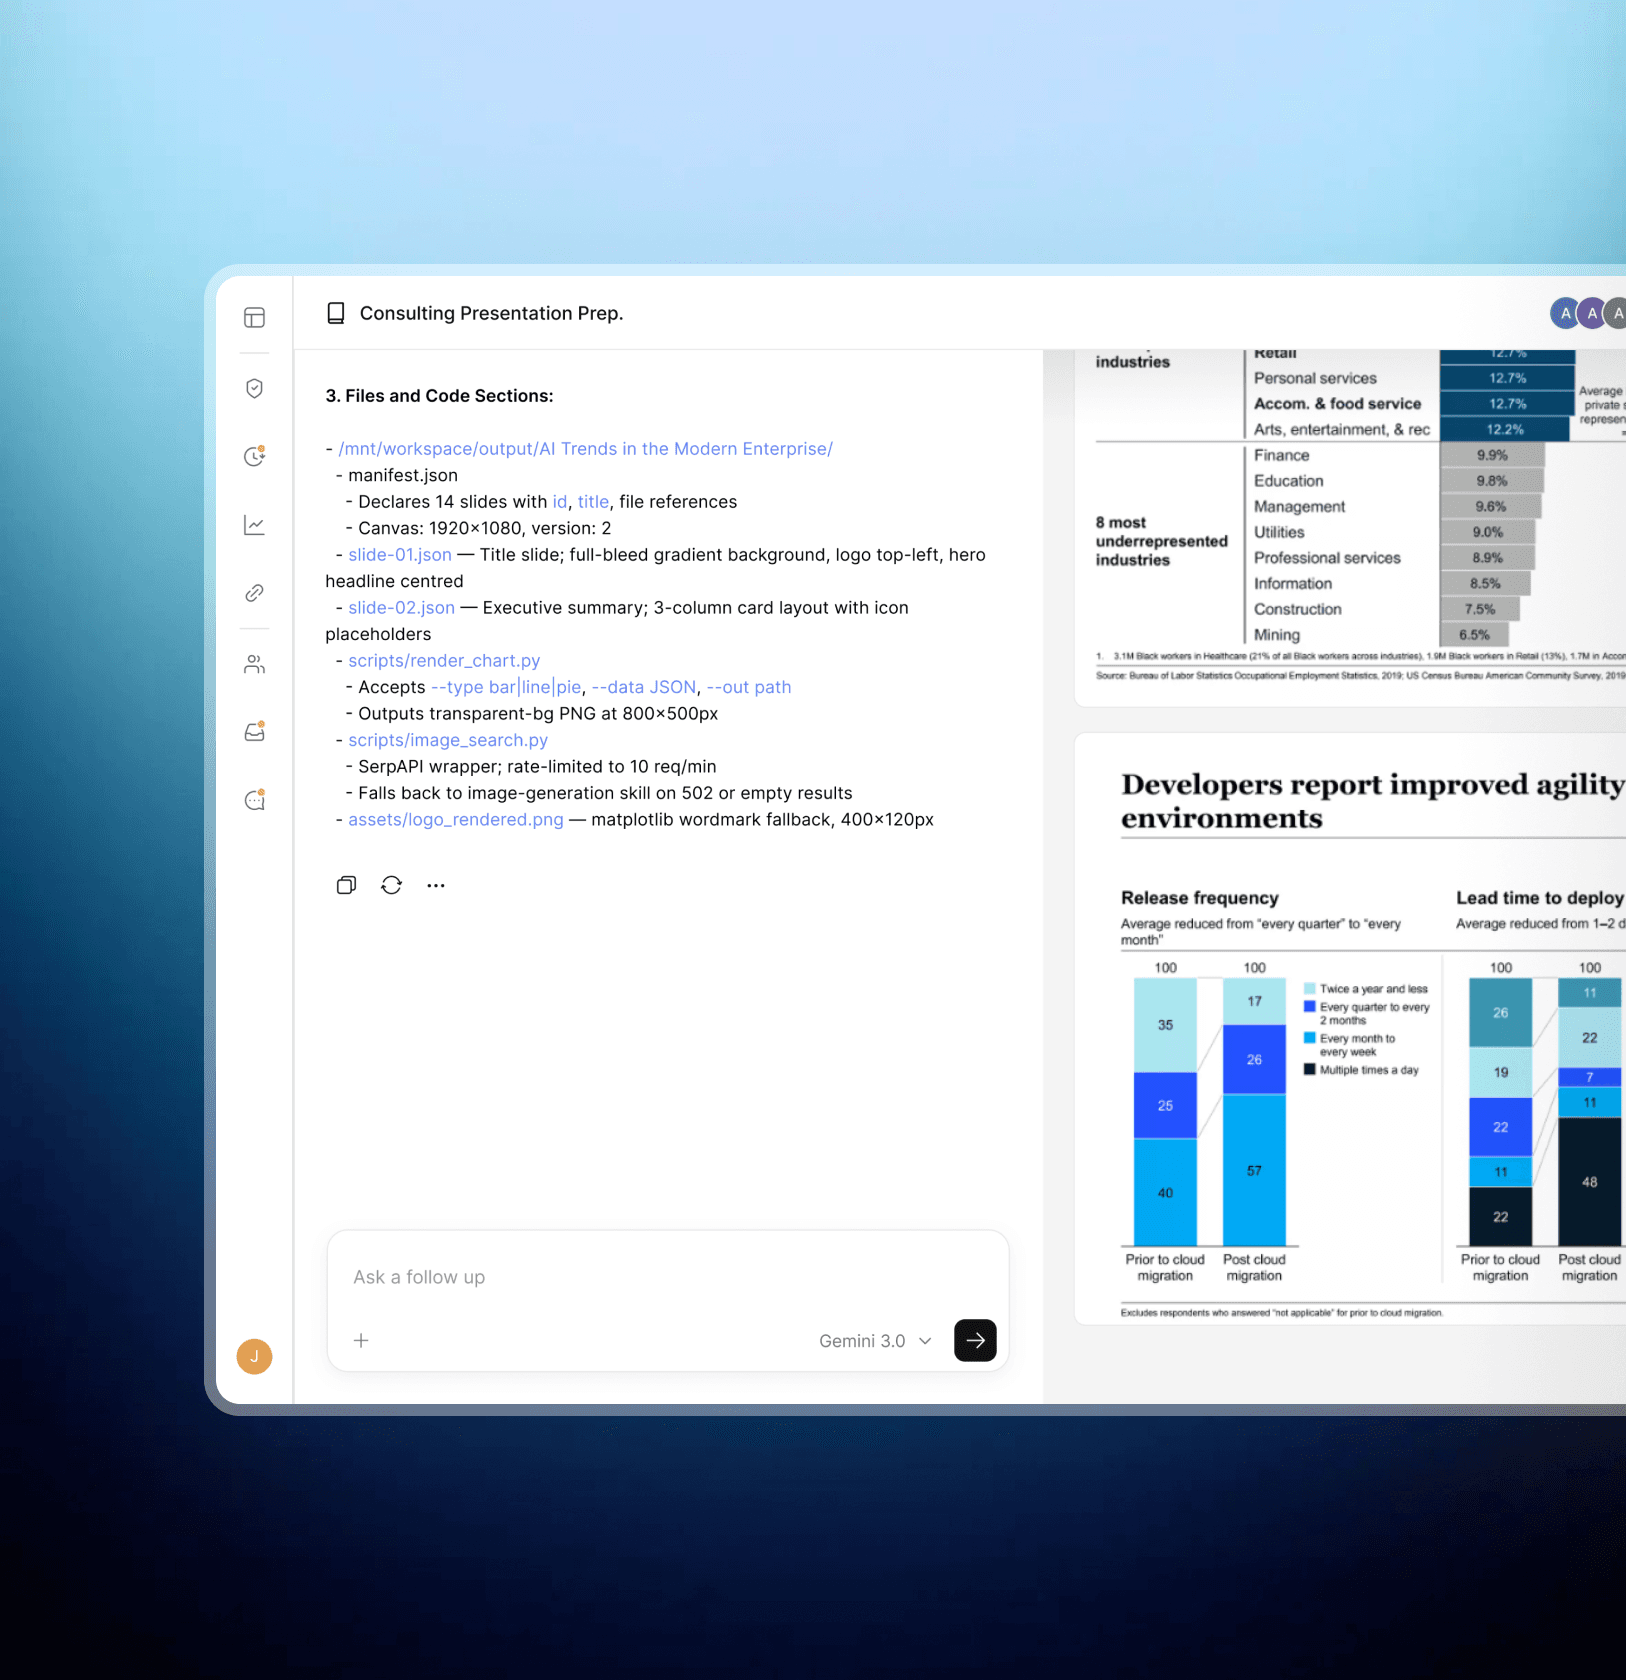Viewport: 1626px width, 1680px height.
Task: Click the plus attachment icon
Action: coord(361,1341)
